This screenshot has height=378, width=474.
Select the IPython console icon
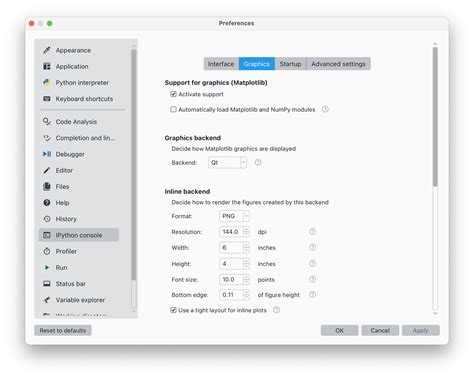click(x=47, y=235)
